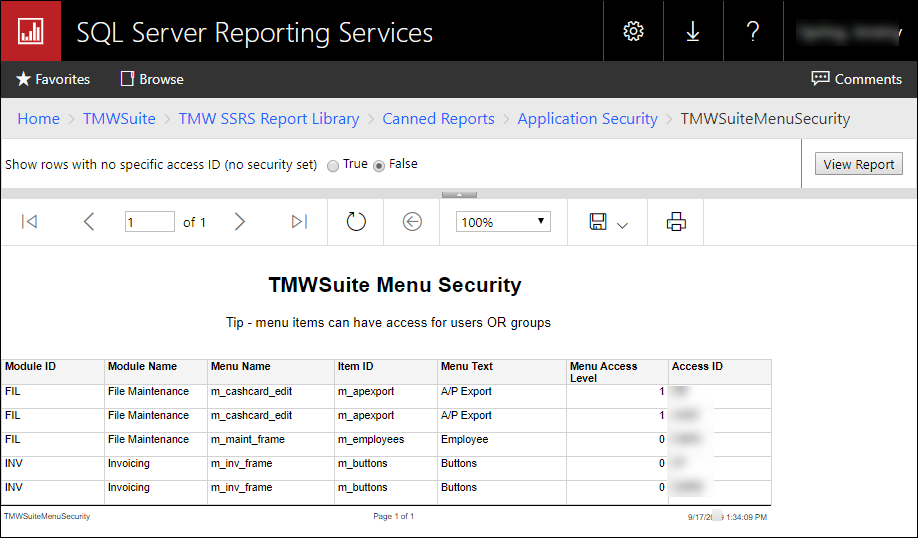918x538 pixels.
Task: Click the SSRS red chart logo icon
Action: point(30,31)
